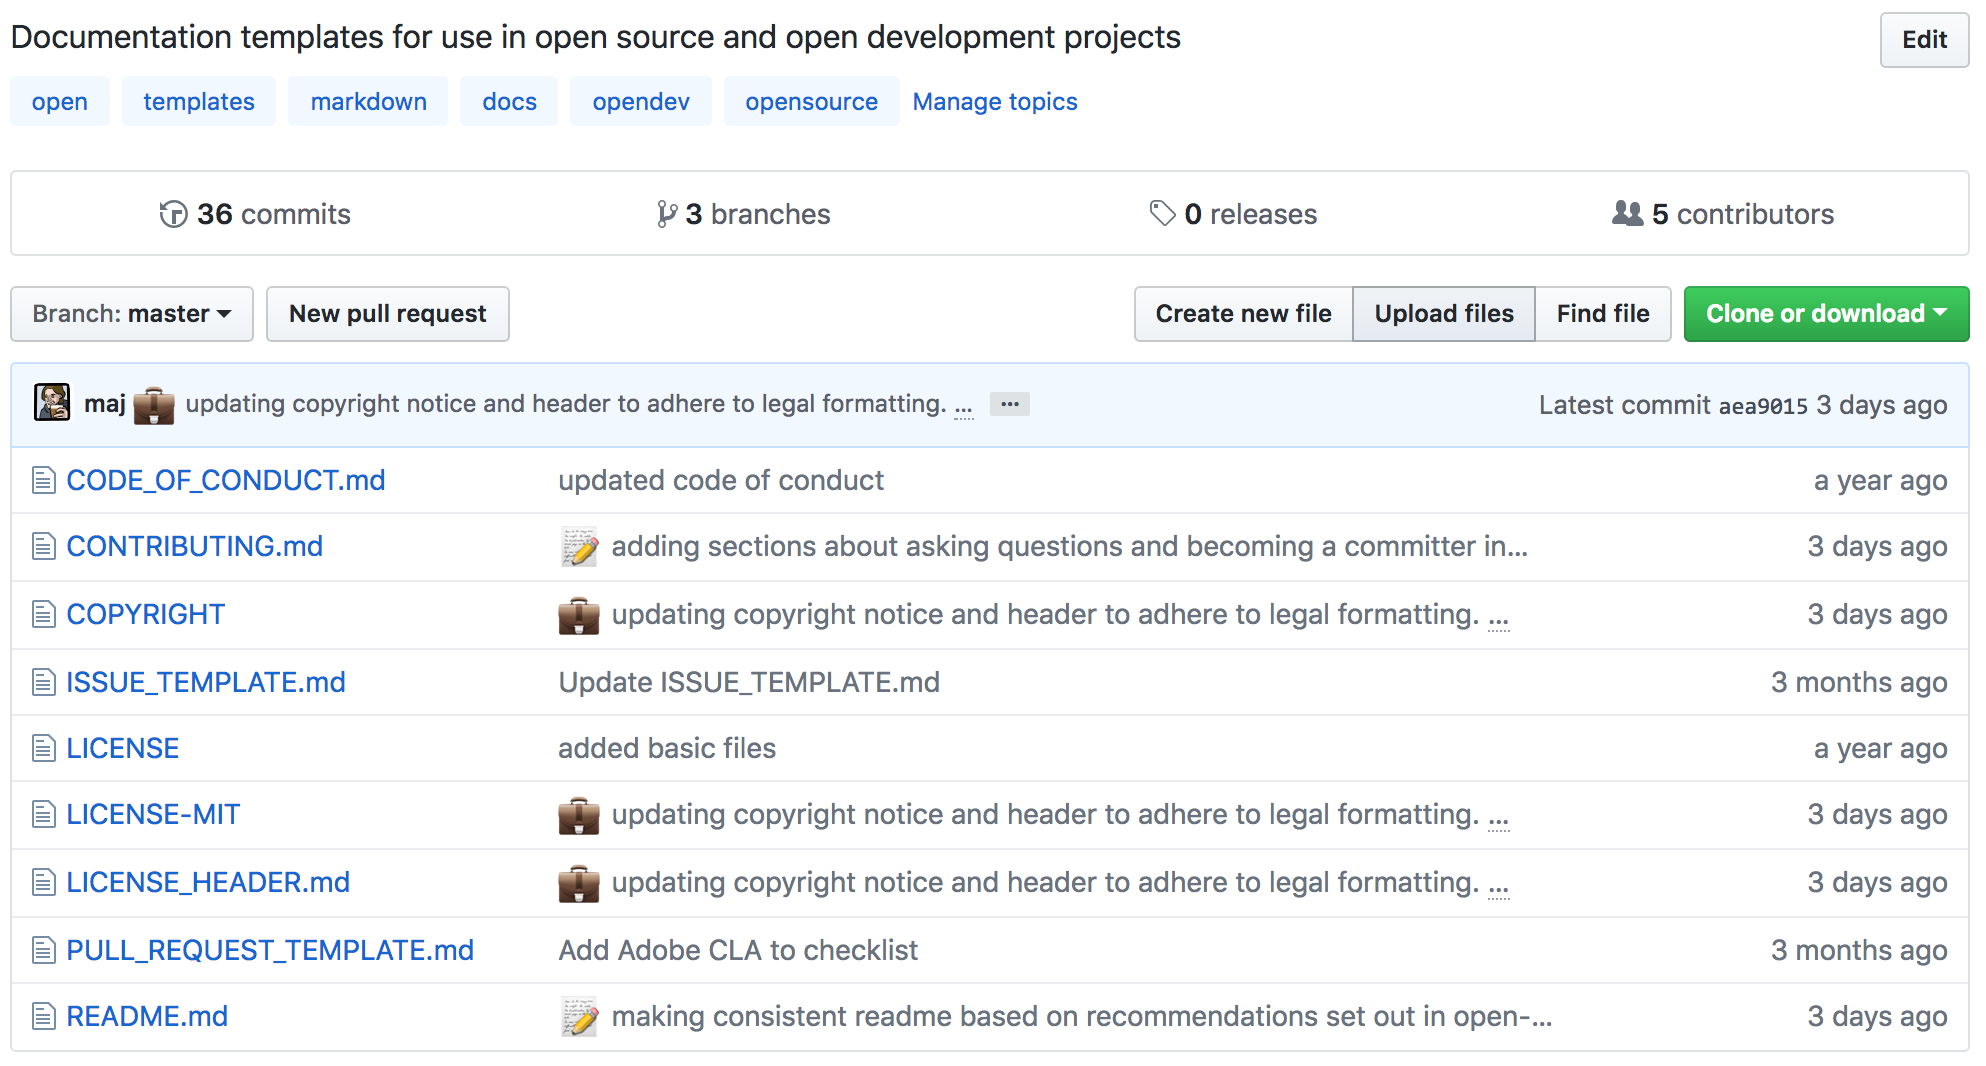Open maj's profile avatar

pyautogui.click(x=52, y=404)
